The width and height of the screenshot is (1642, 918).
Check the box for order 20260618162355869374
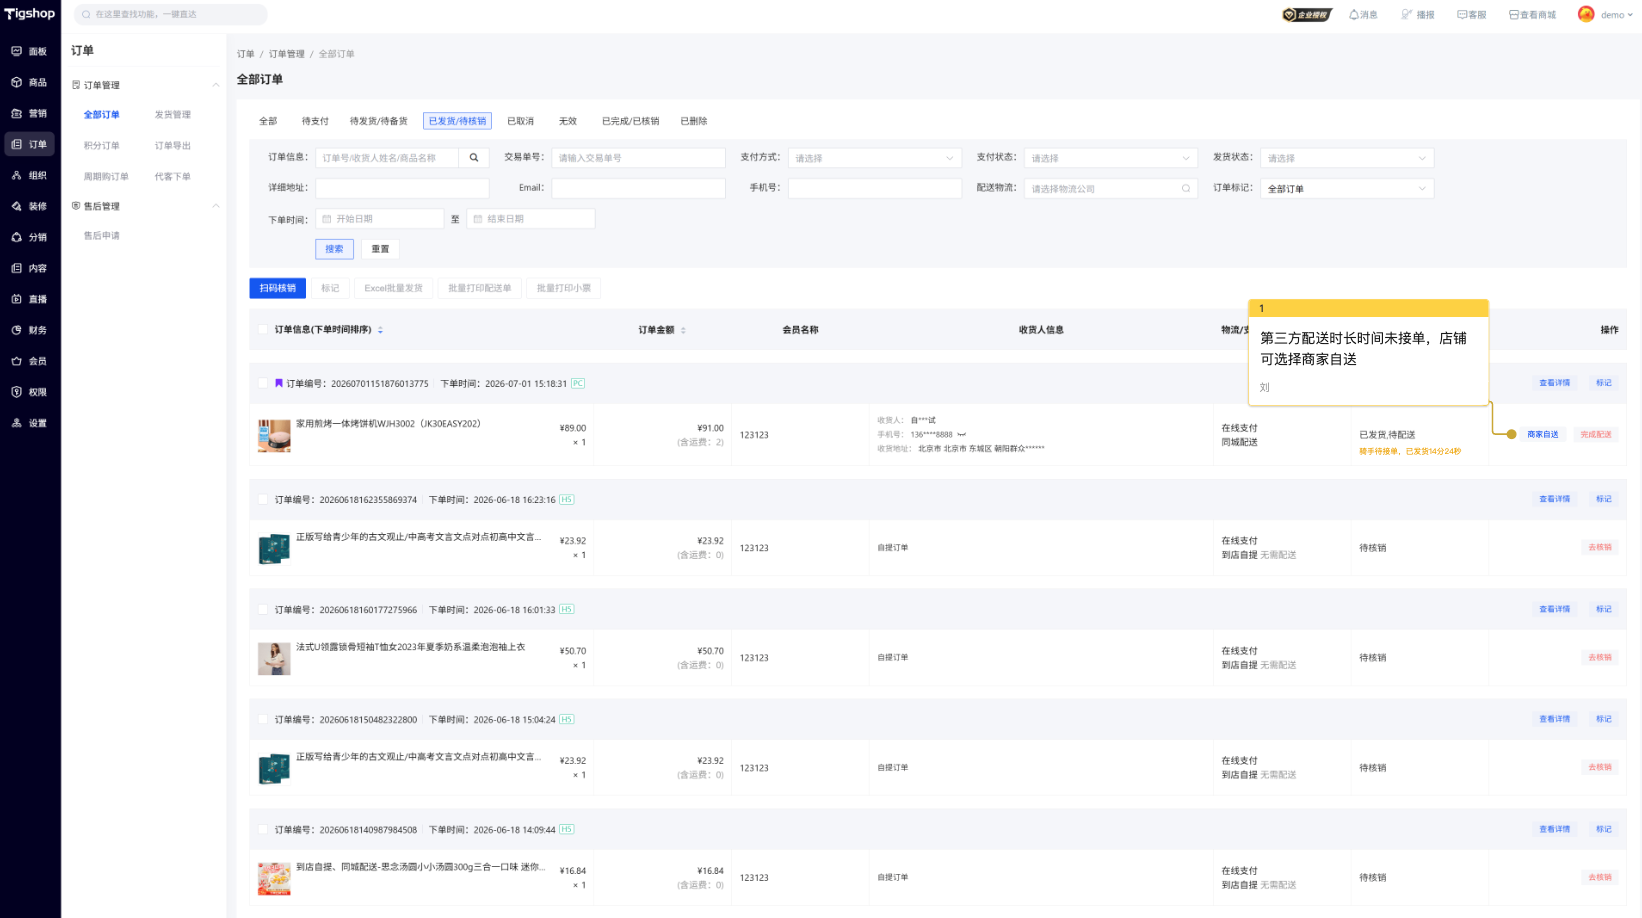pyautogui.click(x=264, y=499)
